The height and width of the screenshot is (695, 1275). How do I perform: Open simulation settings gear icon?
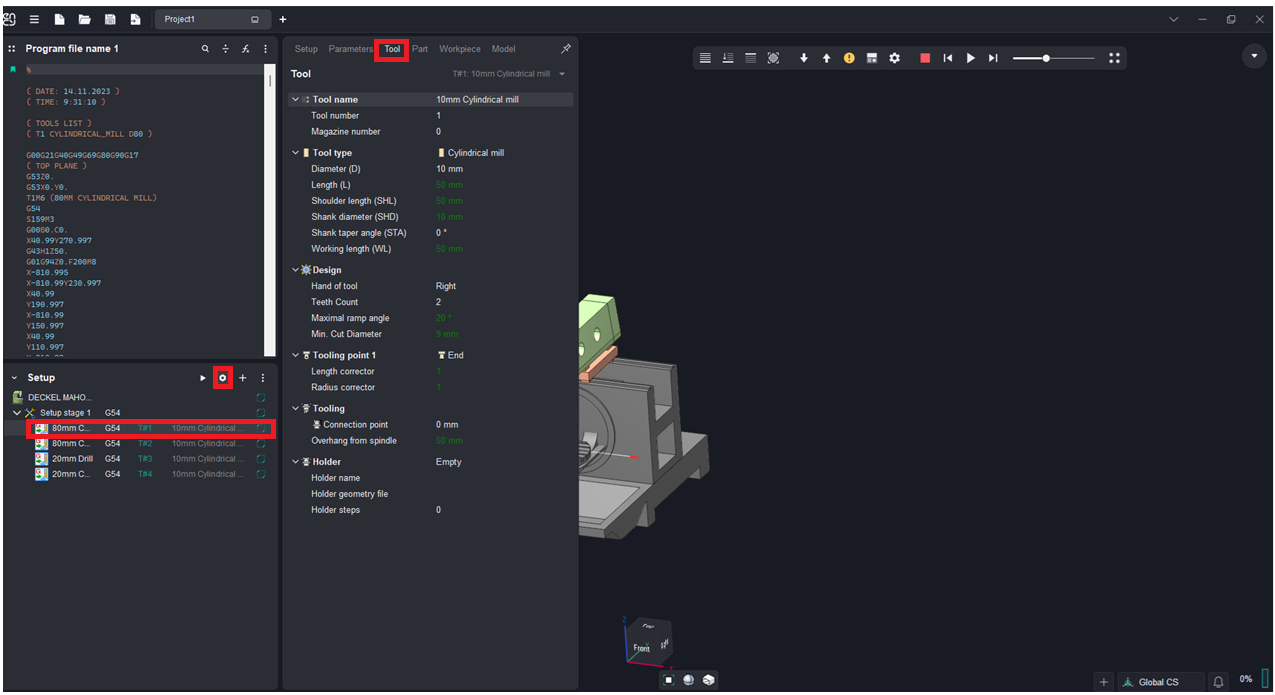coord(895,58)
